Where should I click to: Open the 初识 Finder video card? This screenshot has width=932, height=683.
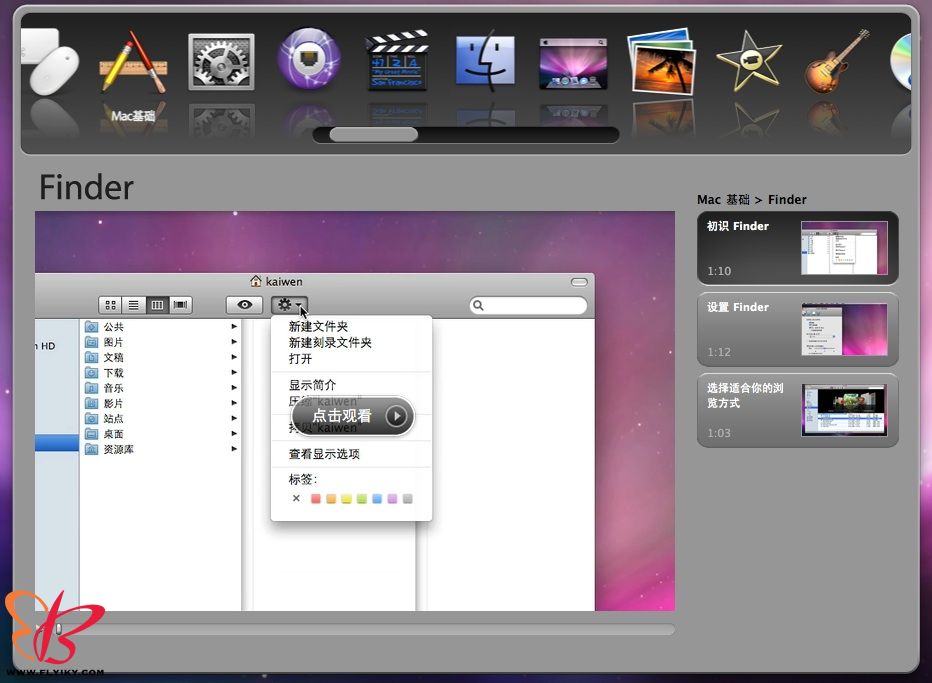pyautogui.click(x=798, y=248)
